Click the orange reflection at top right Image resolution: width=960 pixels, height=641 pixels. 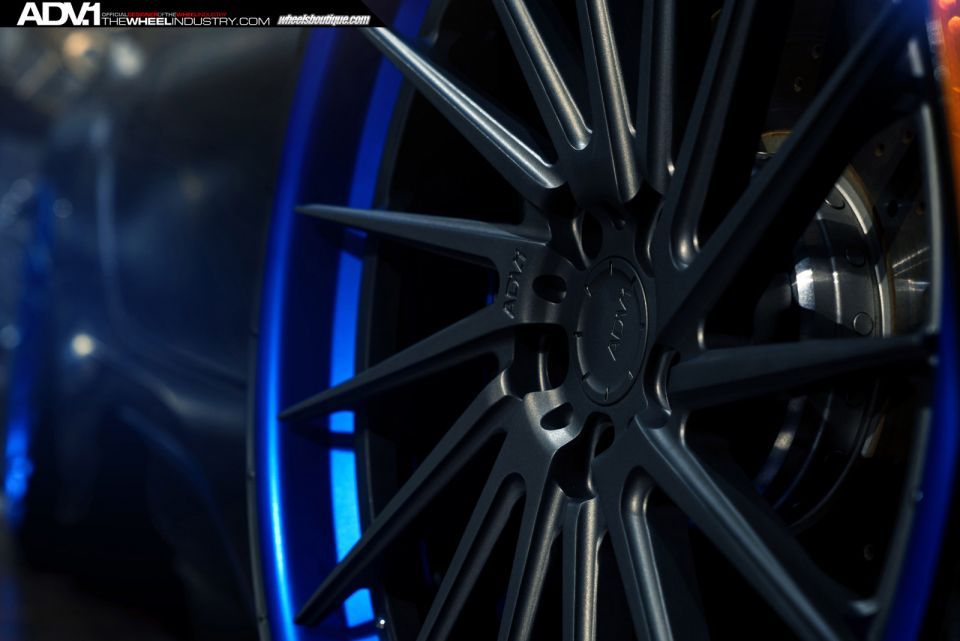click(x=945, y=60)
